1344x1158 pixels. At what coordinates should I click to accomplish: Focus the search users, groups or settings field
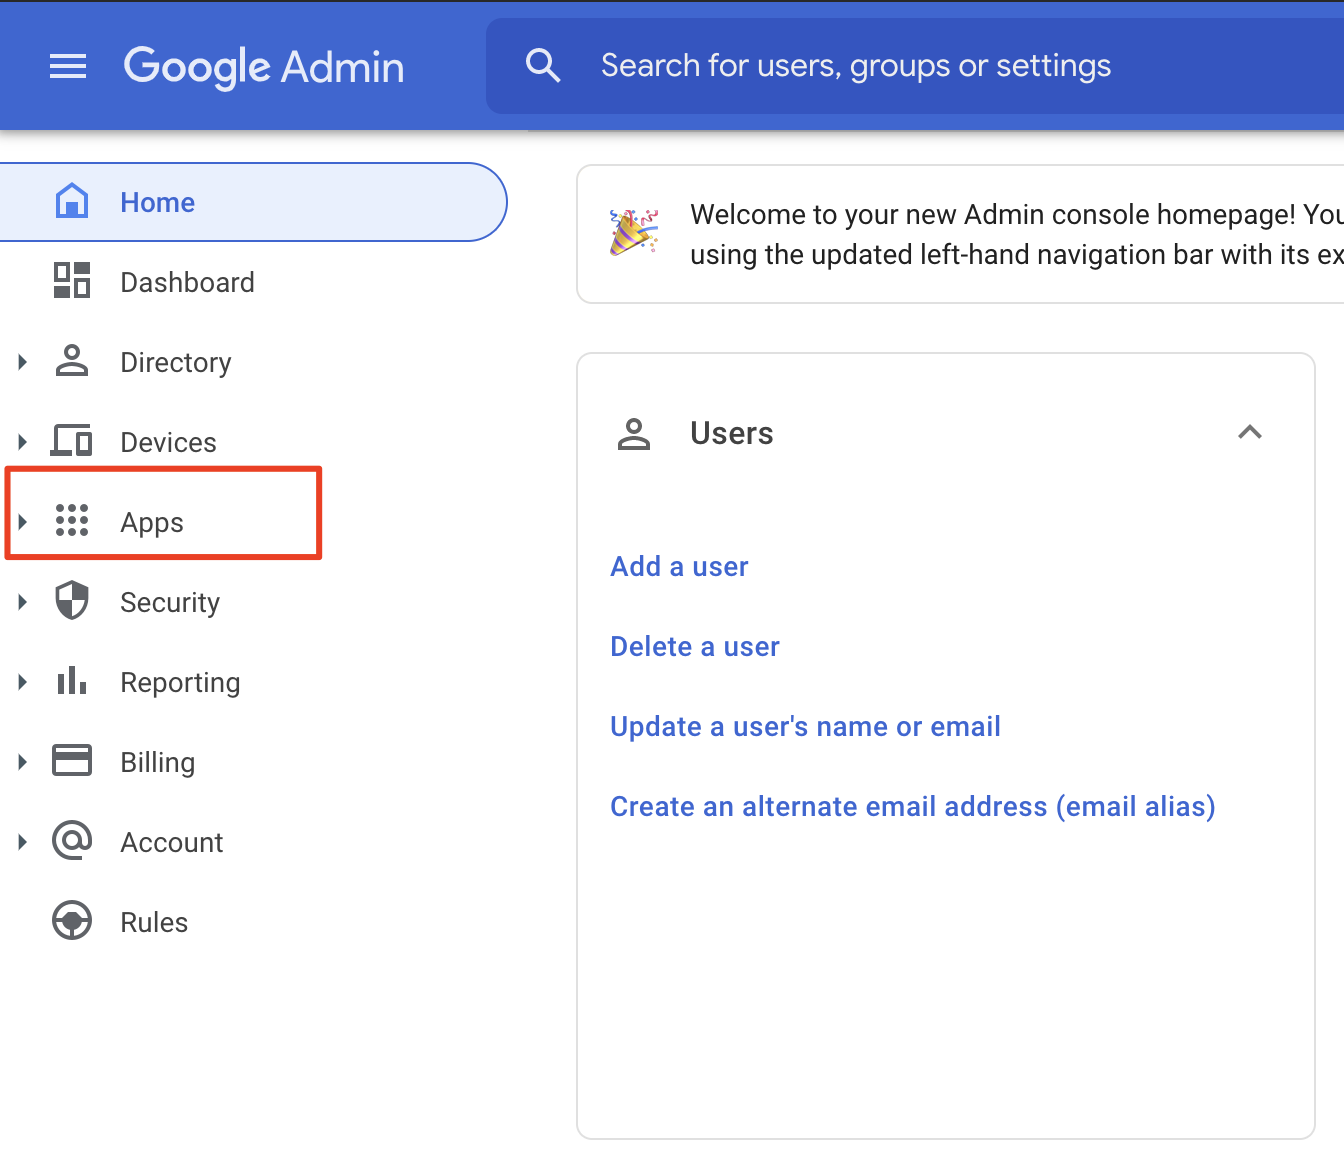click(915, 66)
